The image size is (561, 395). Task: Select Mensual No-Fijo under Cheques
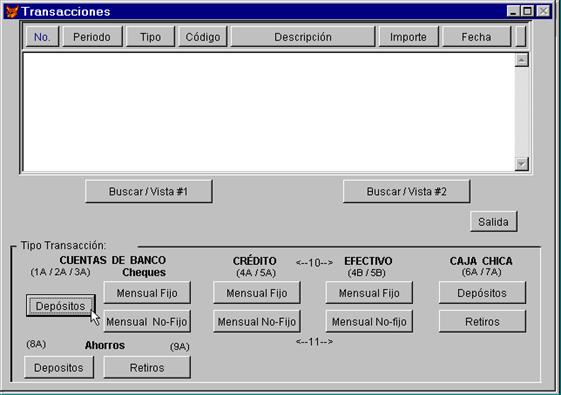pyautogui.click(x=147, y=322)
